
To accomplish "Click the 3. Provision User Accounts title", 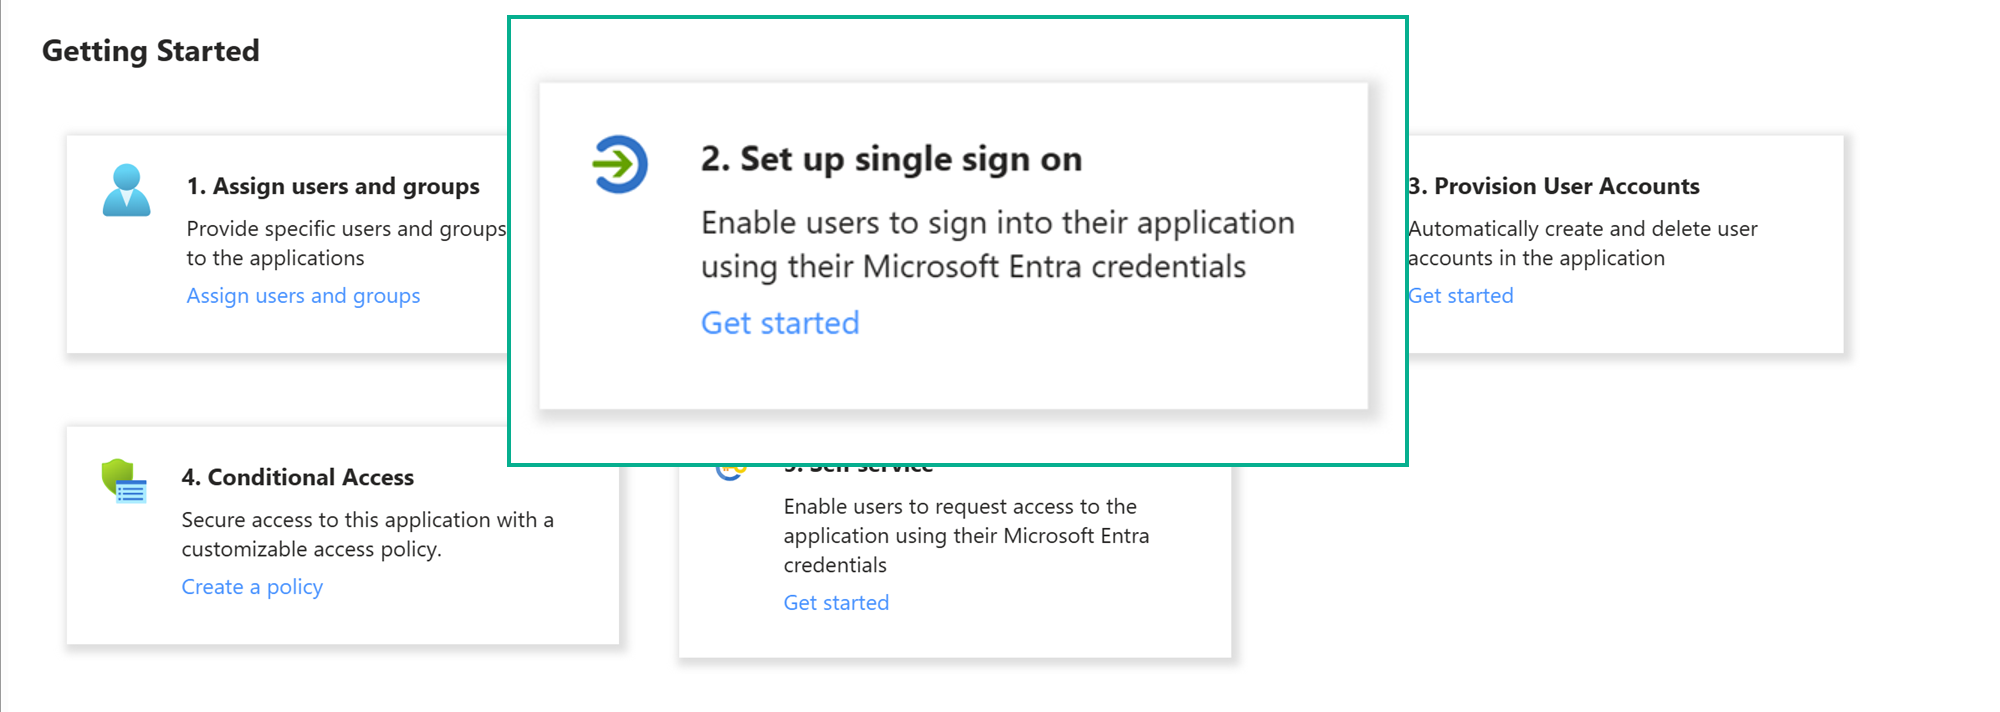I will click(x=1555, y=186).
